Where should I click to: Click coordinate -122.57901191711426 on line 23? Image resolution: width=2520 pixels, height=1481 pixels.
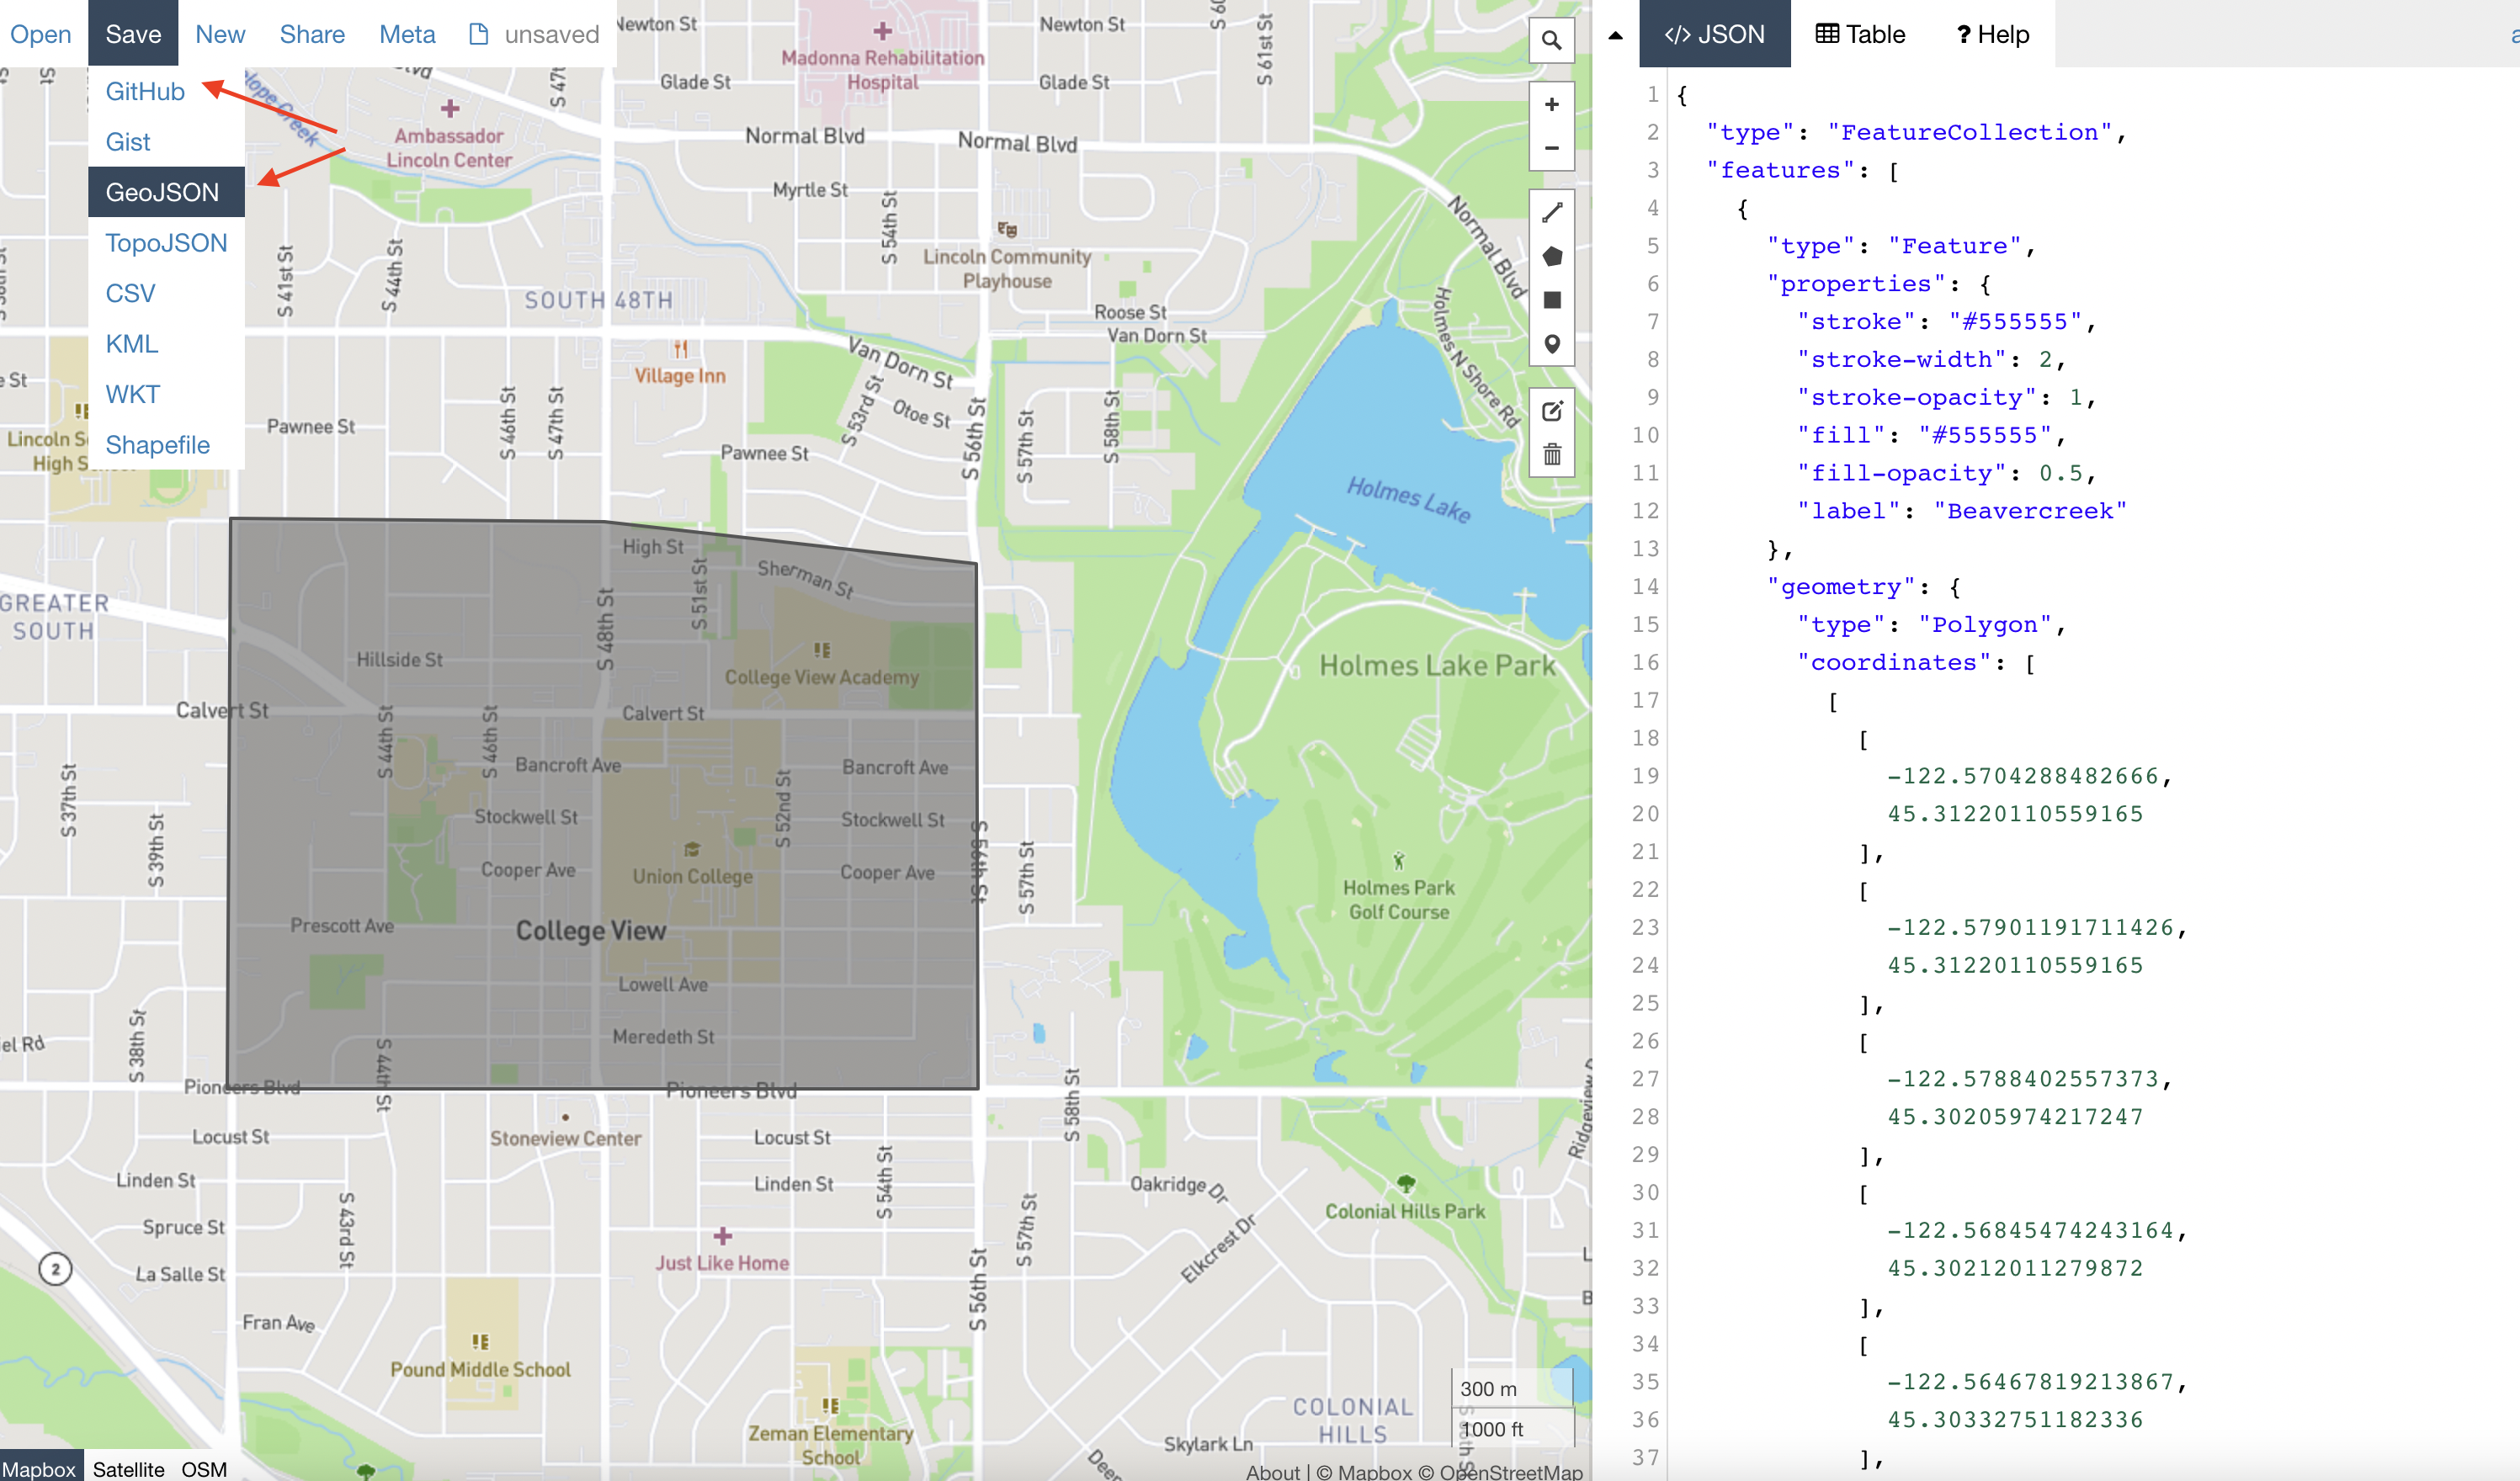point(2031,928)
